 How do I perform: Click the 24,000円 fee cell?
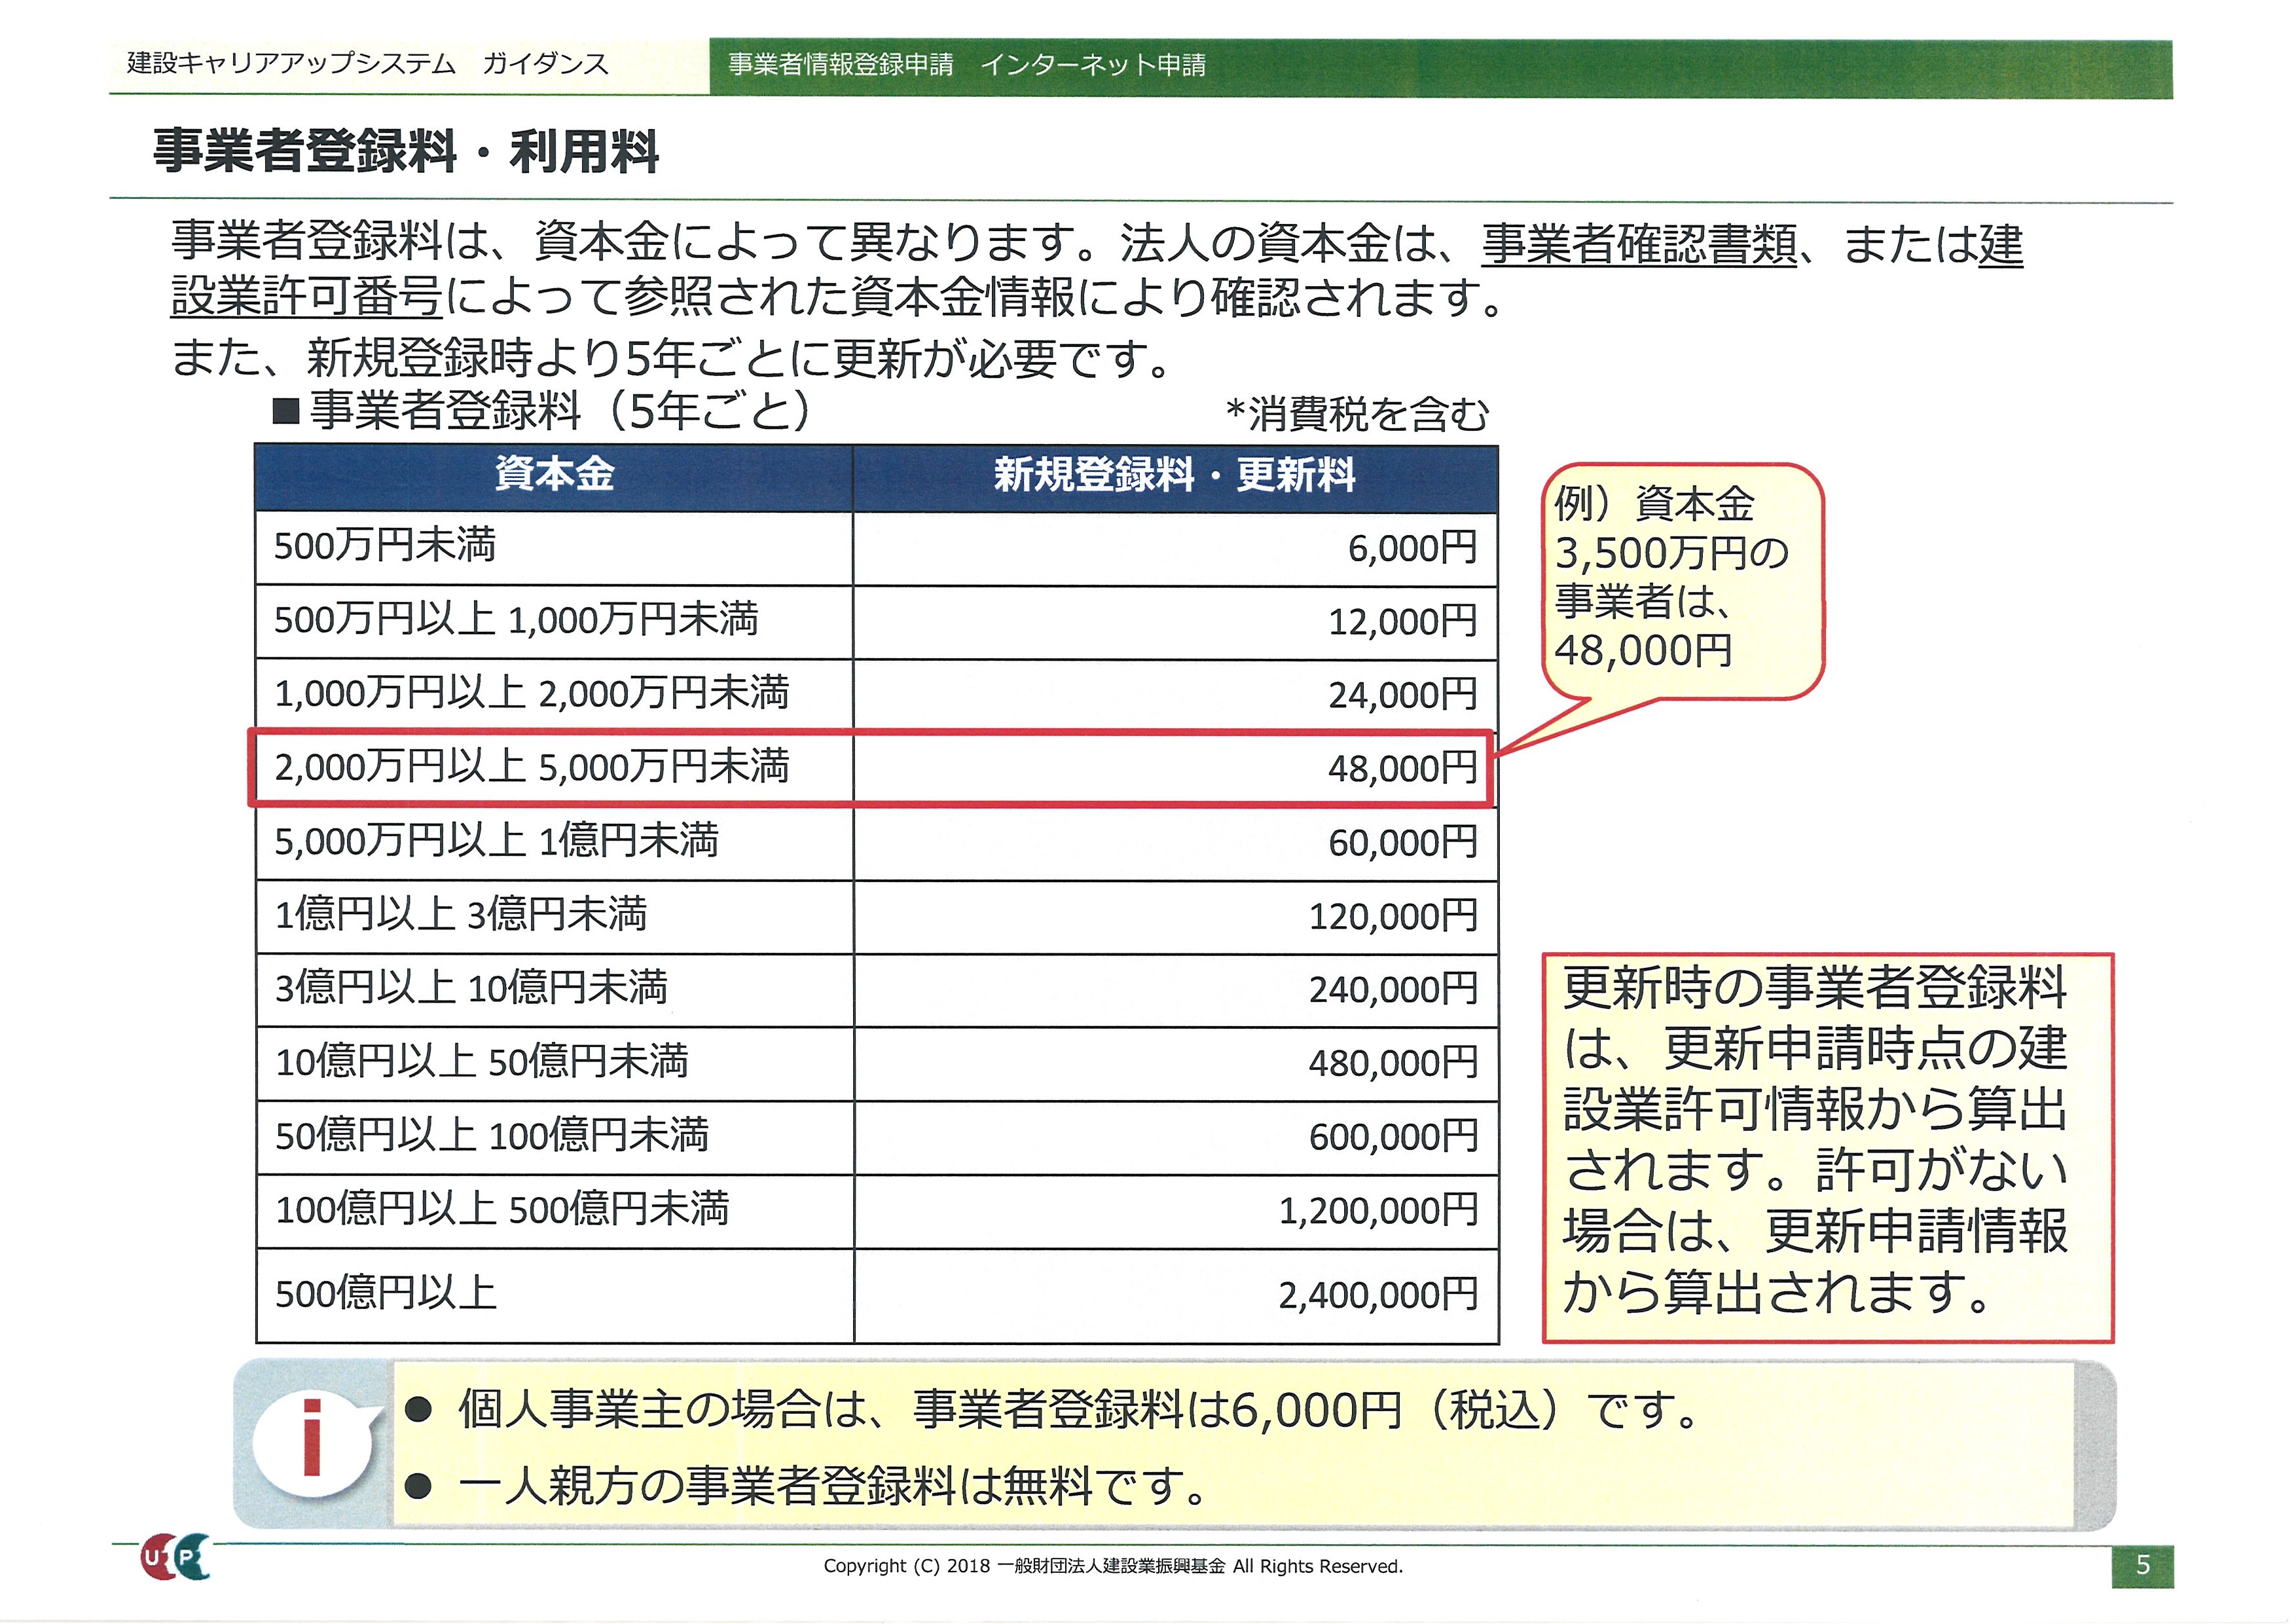(1175, 695)
